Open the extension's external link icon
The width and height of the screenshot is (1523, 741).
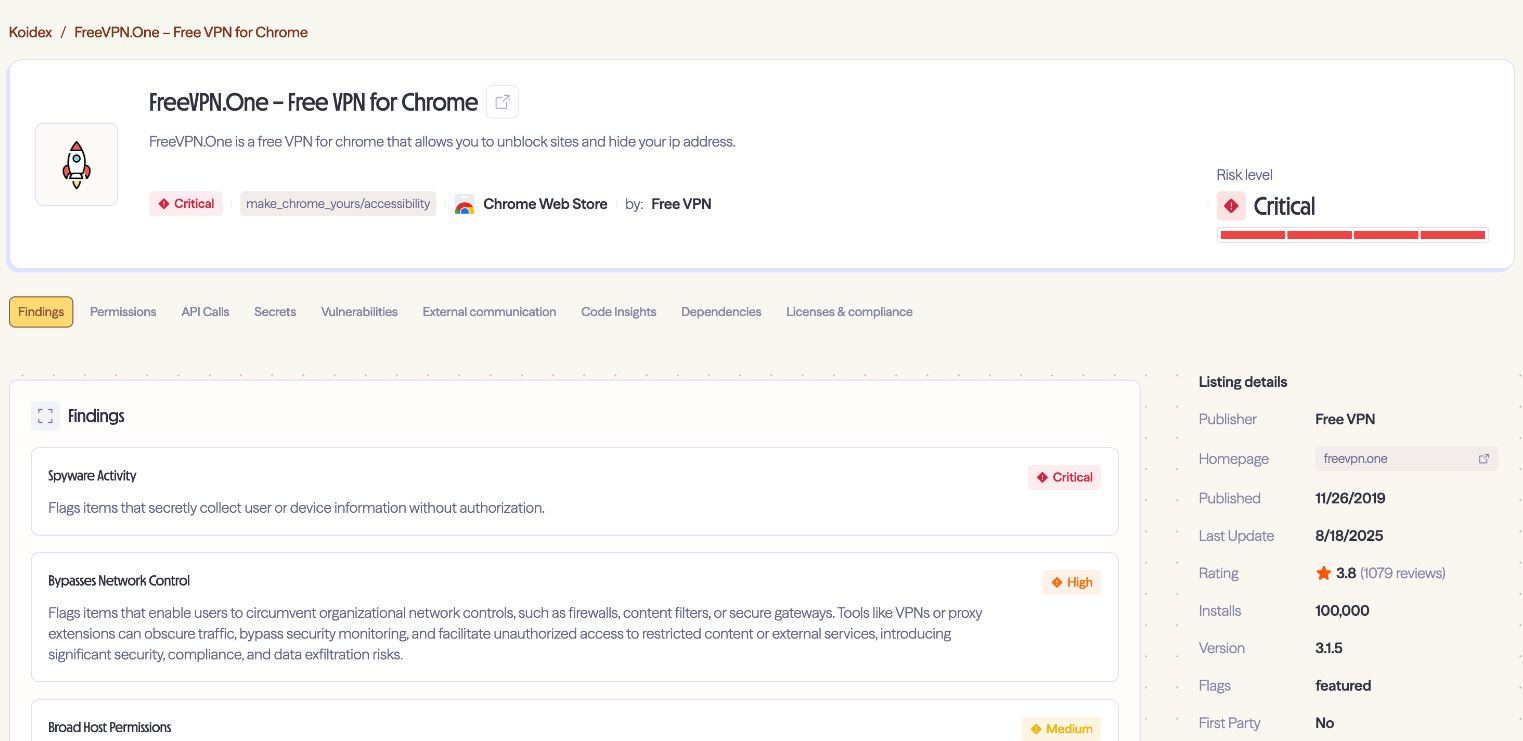pyautogui.click(x=502, y=102)
